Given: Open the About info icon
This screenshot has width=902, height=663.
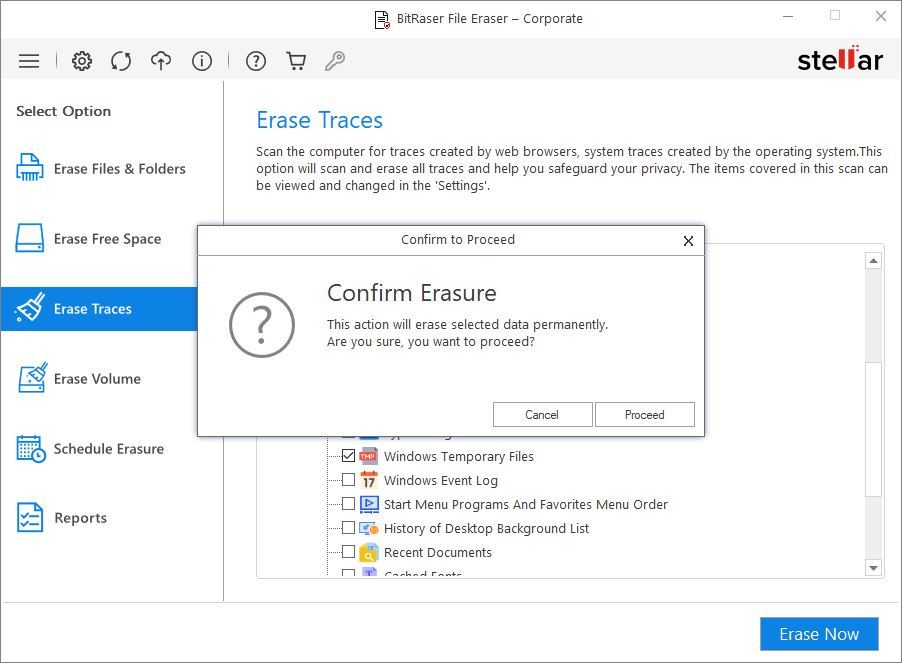Looking at the screenshot, I should coord(202,61).
